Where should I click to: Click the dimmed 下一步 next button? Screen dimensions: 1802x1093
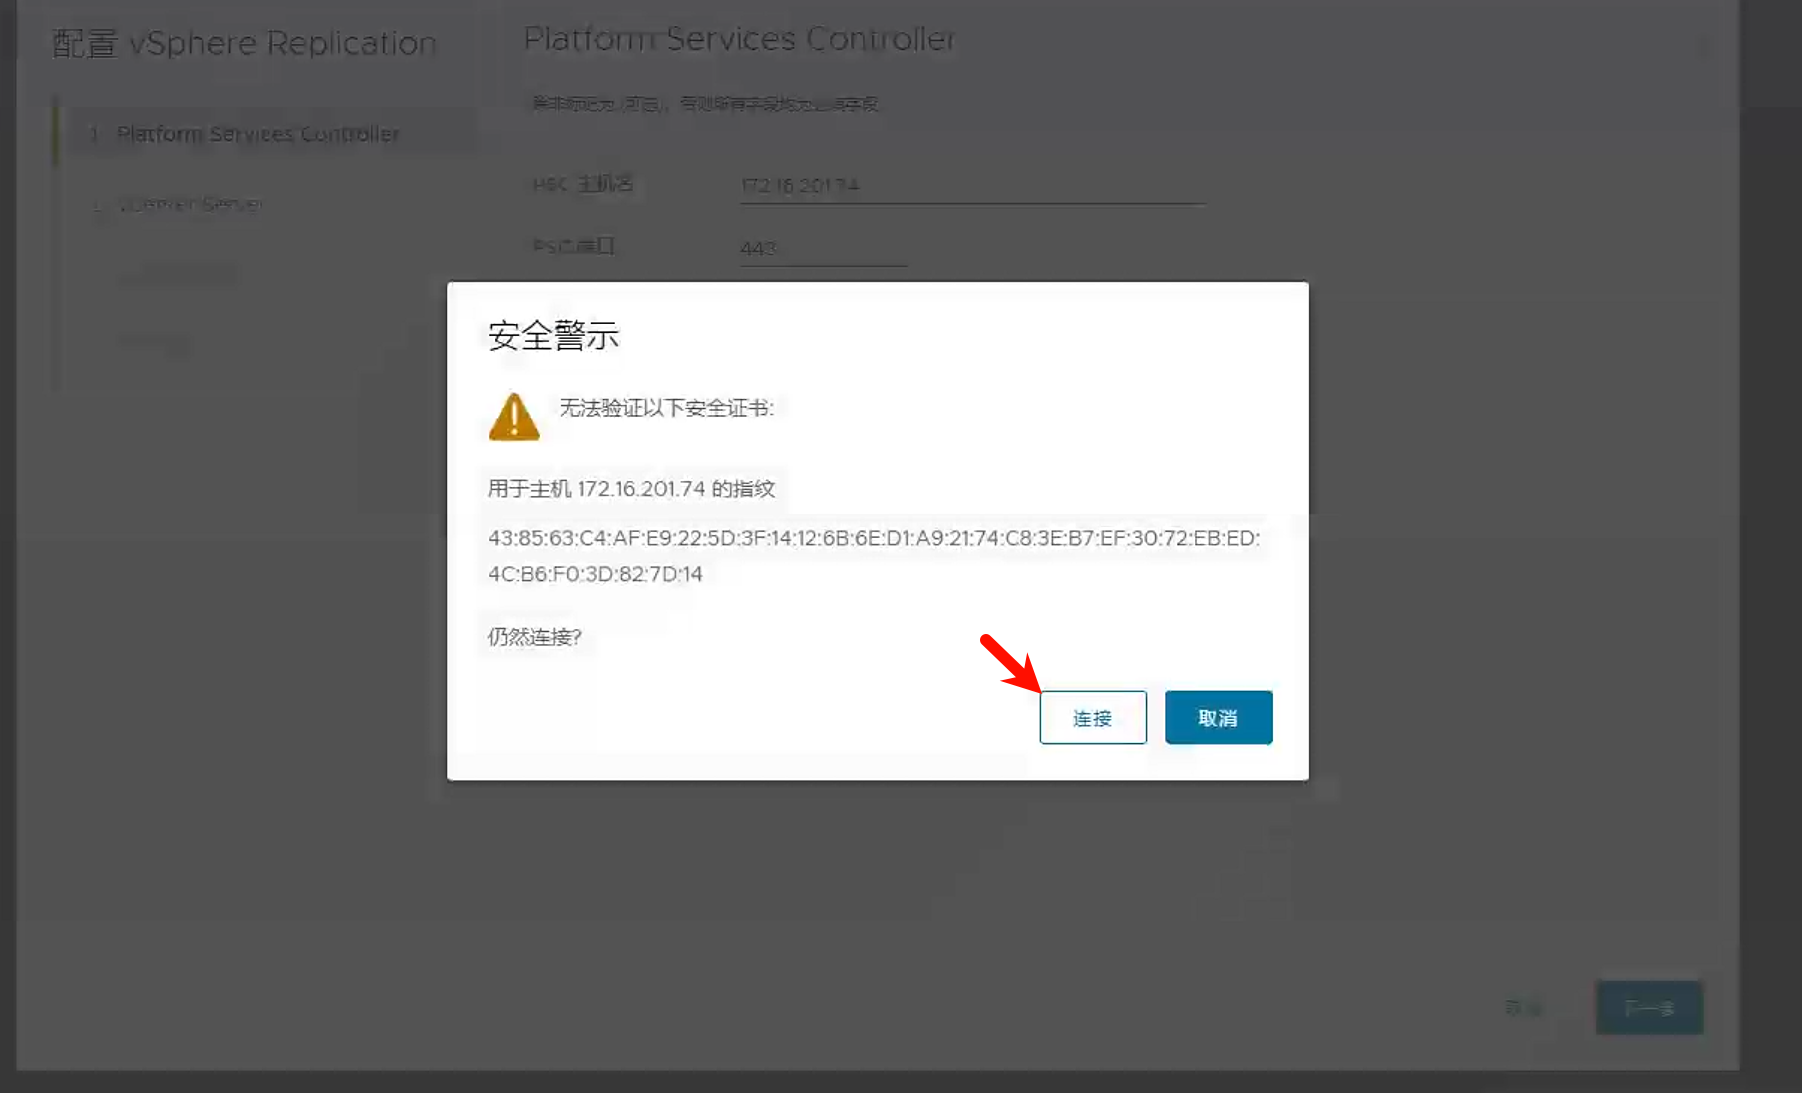pyautogui.click(x=1648, y=1008)
